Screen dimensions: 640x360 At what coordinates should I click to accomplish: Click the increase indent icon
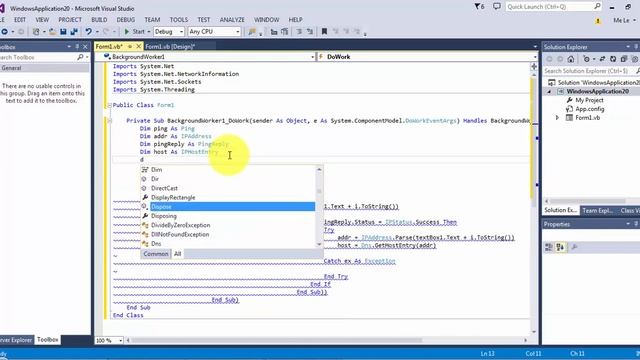(x=284, y=31)
